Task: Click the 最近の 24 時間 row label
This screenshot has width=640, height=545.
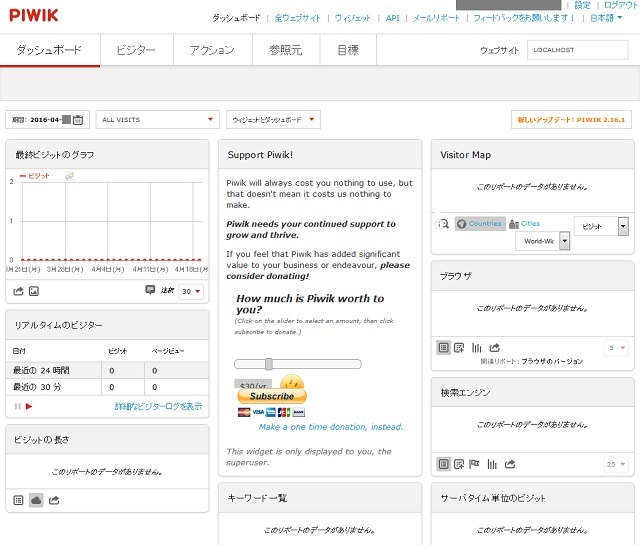Action: [41, 370]
